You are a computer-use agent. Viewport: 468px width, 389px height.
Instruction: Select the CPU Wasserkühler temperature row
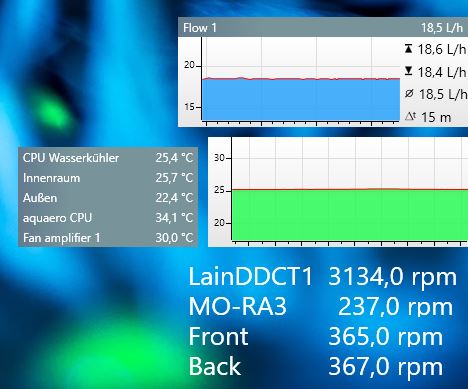[108, 158]
